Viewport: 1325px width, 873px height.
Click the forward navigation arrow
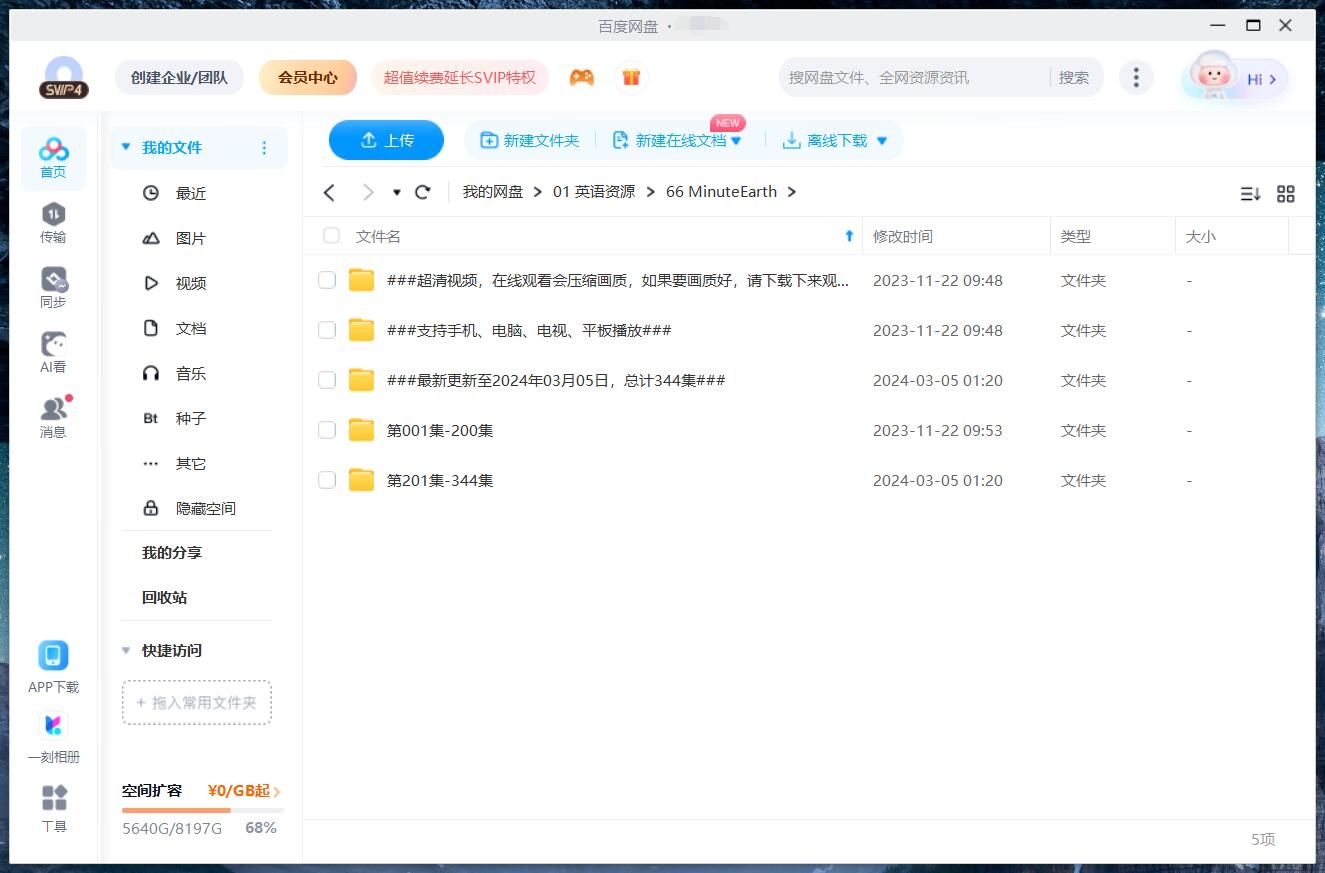pos(368,192)
